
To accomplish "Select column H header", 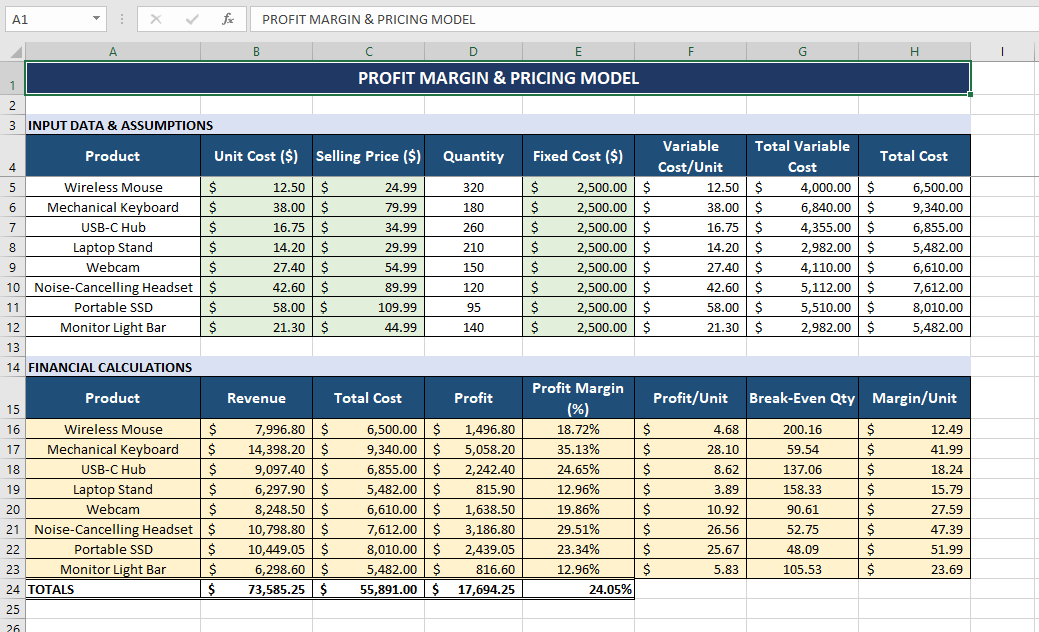I will (x=913, y=51).
